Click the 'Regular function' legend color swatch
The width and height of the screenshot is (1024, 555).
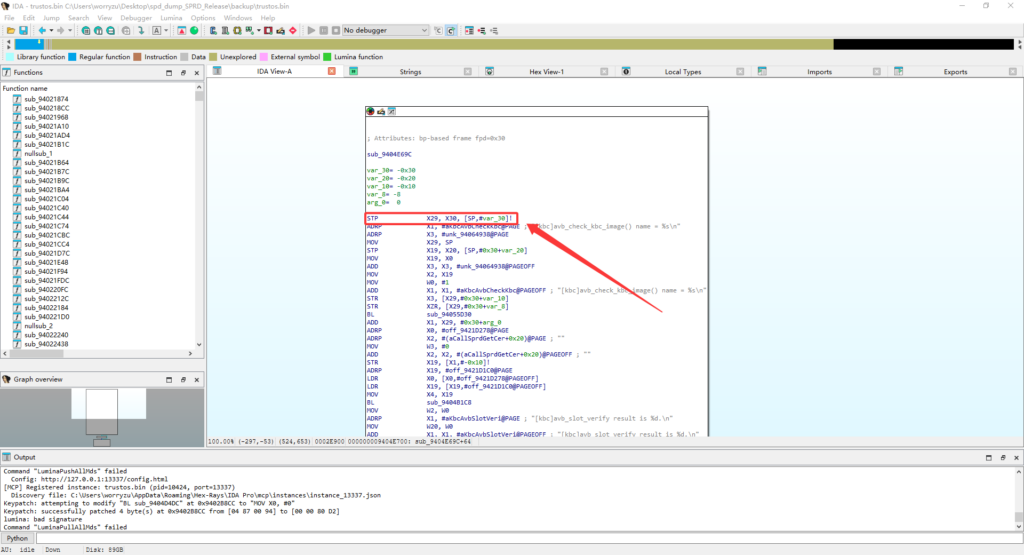point(72,57)
